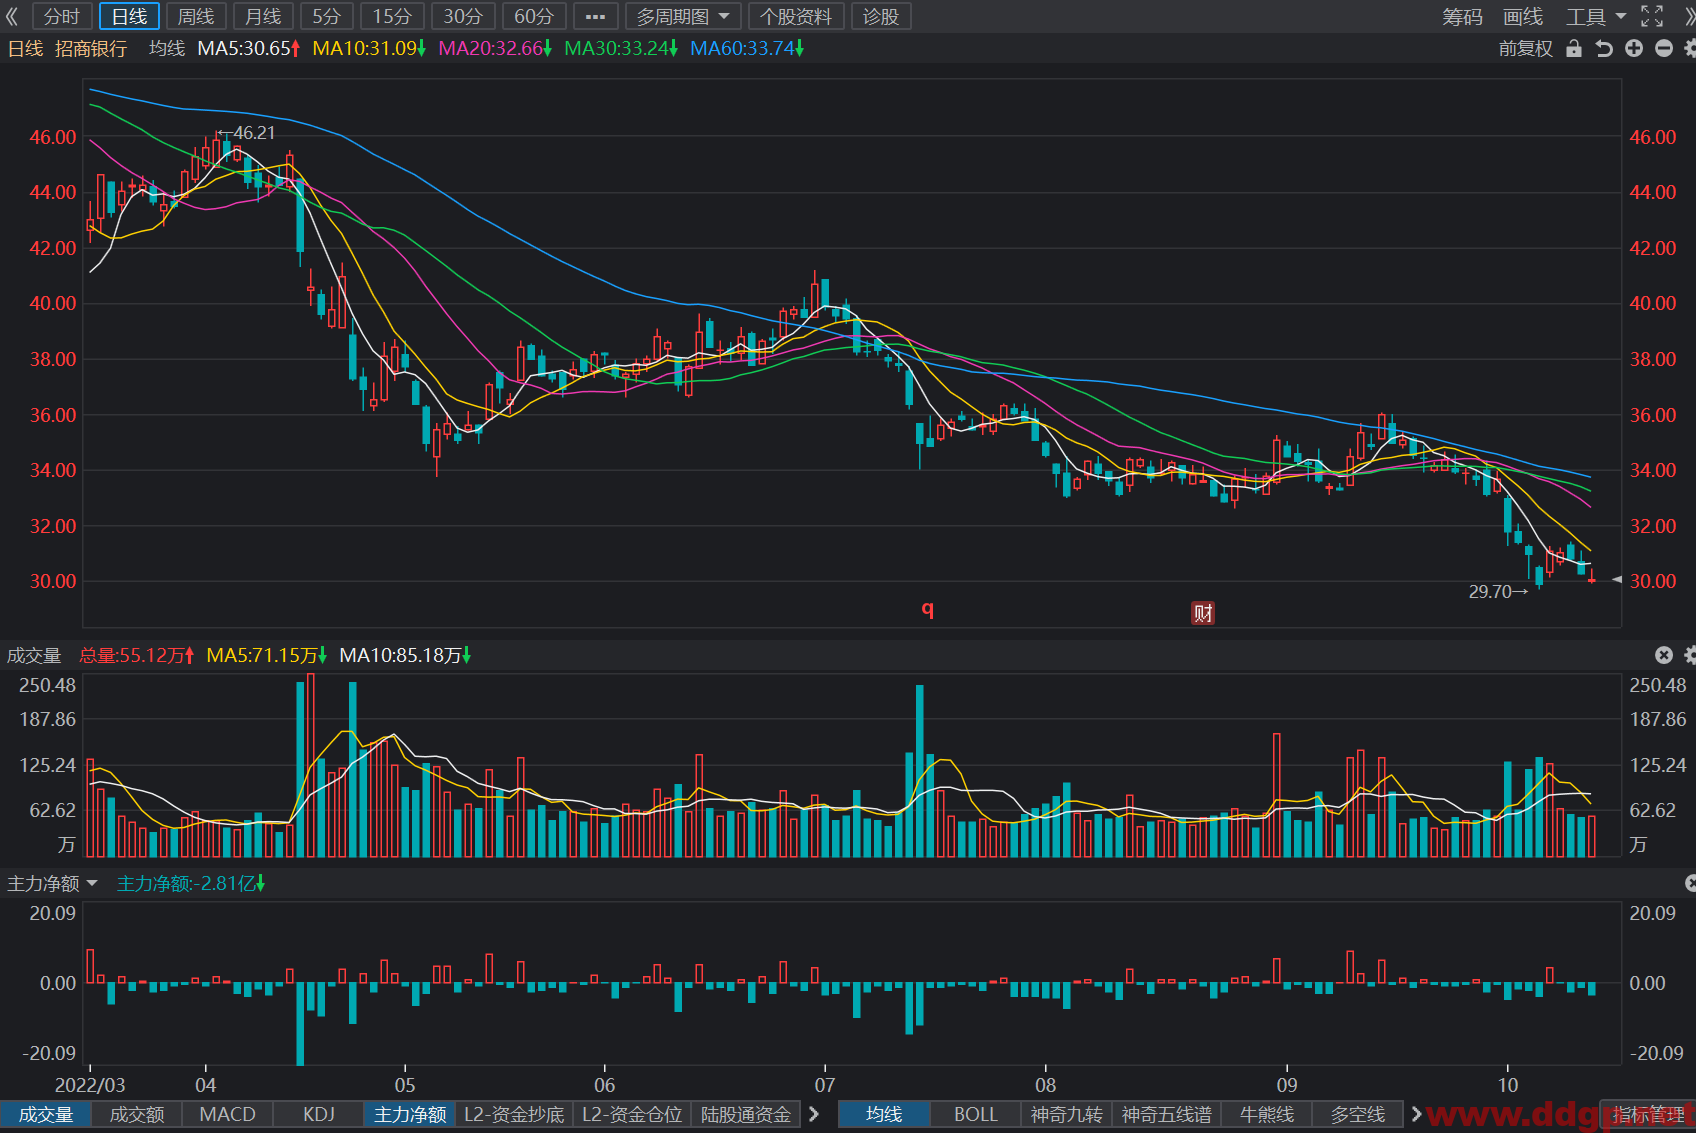Open 画线 drawing tools
The width and height of the screenshot is (1696, 1133).
tap(1523, 16)
